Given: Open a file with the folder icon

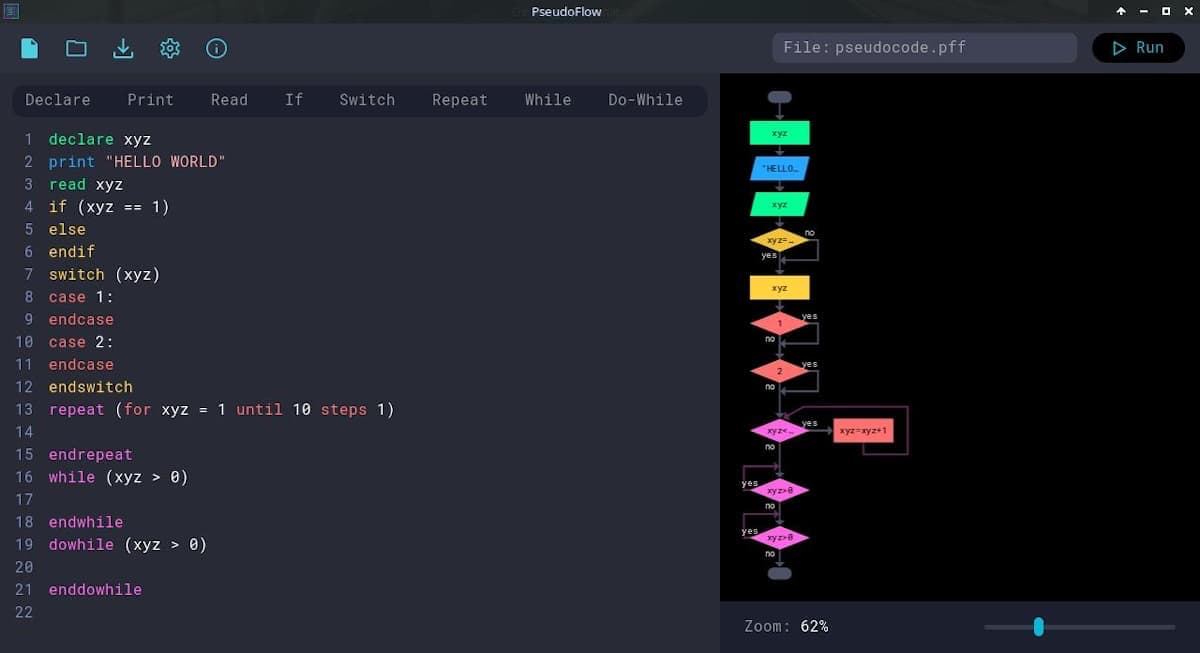Looking at the screenshot, I should coord(76,48).
